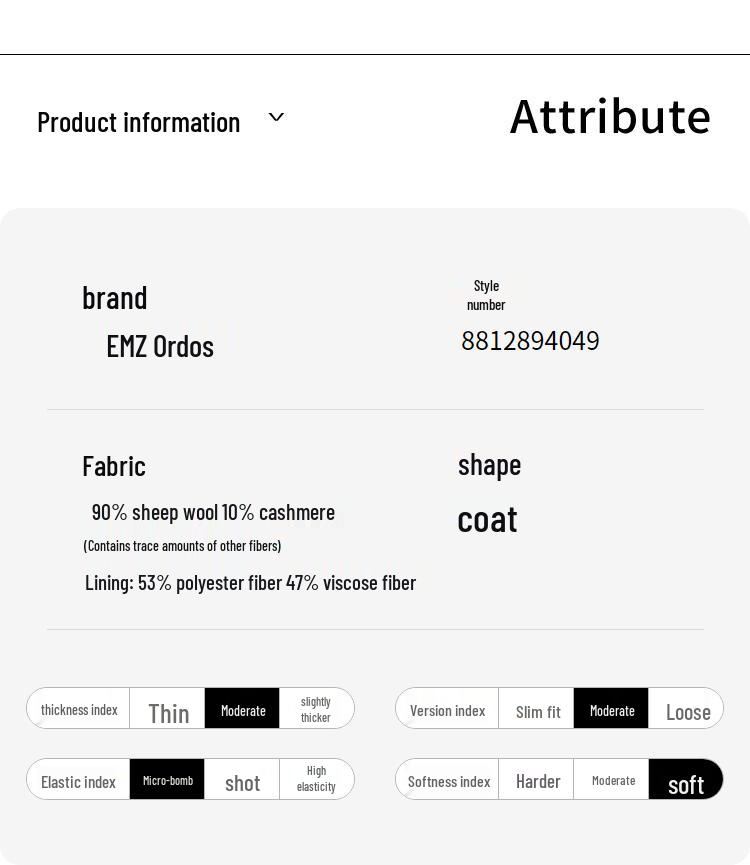Pick Harder softness option
750x865 pixels.
tap(537, 780)
